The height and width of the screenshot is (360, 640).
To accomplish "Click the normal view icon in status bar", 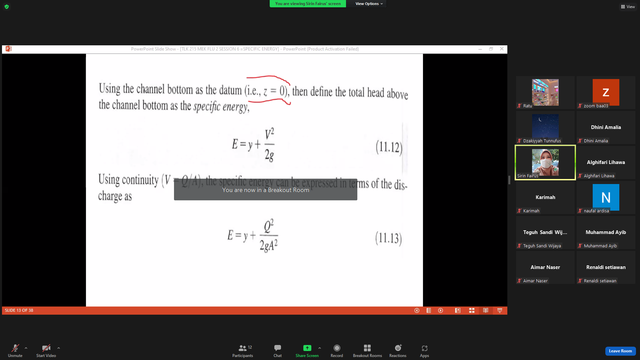I will click(x=458, y=311).
